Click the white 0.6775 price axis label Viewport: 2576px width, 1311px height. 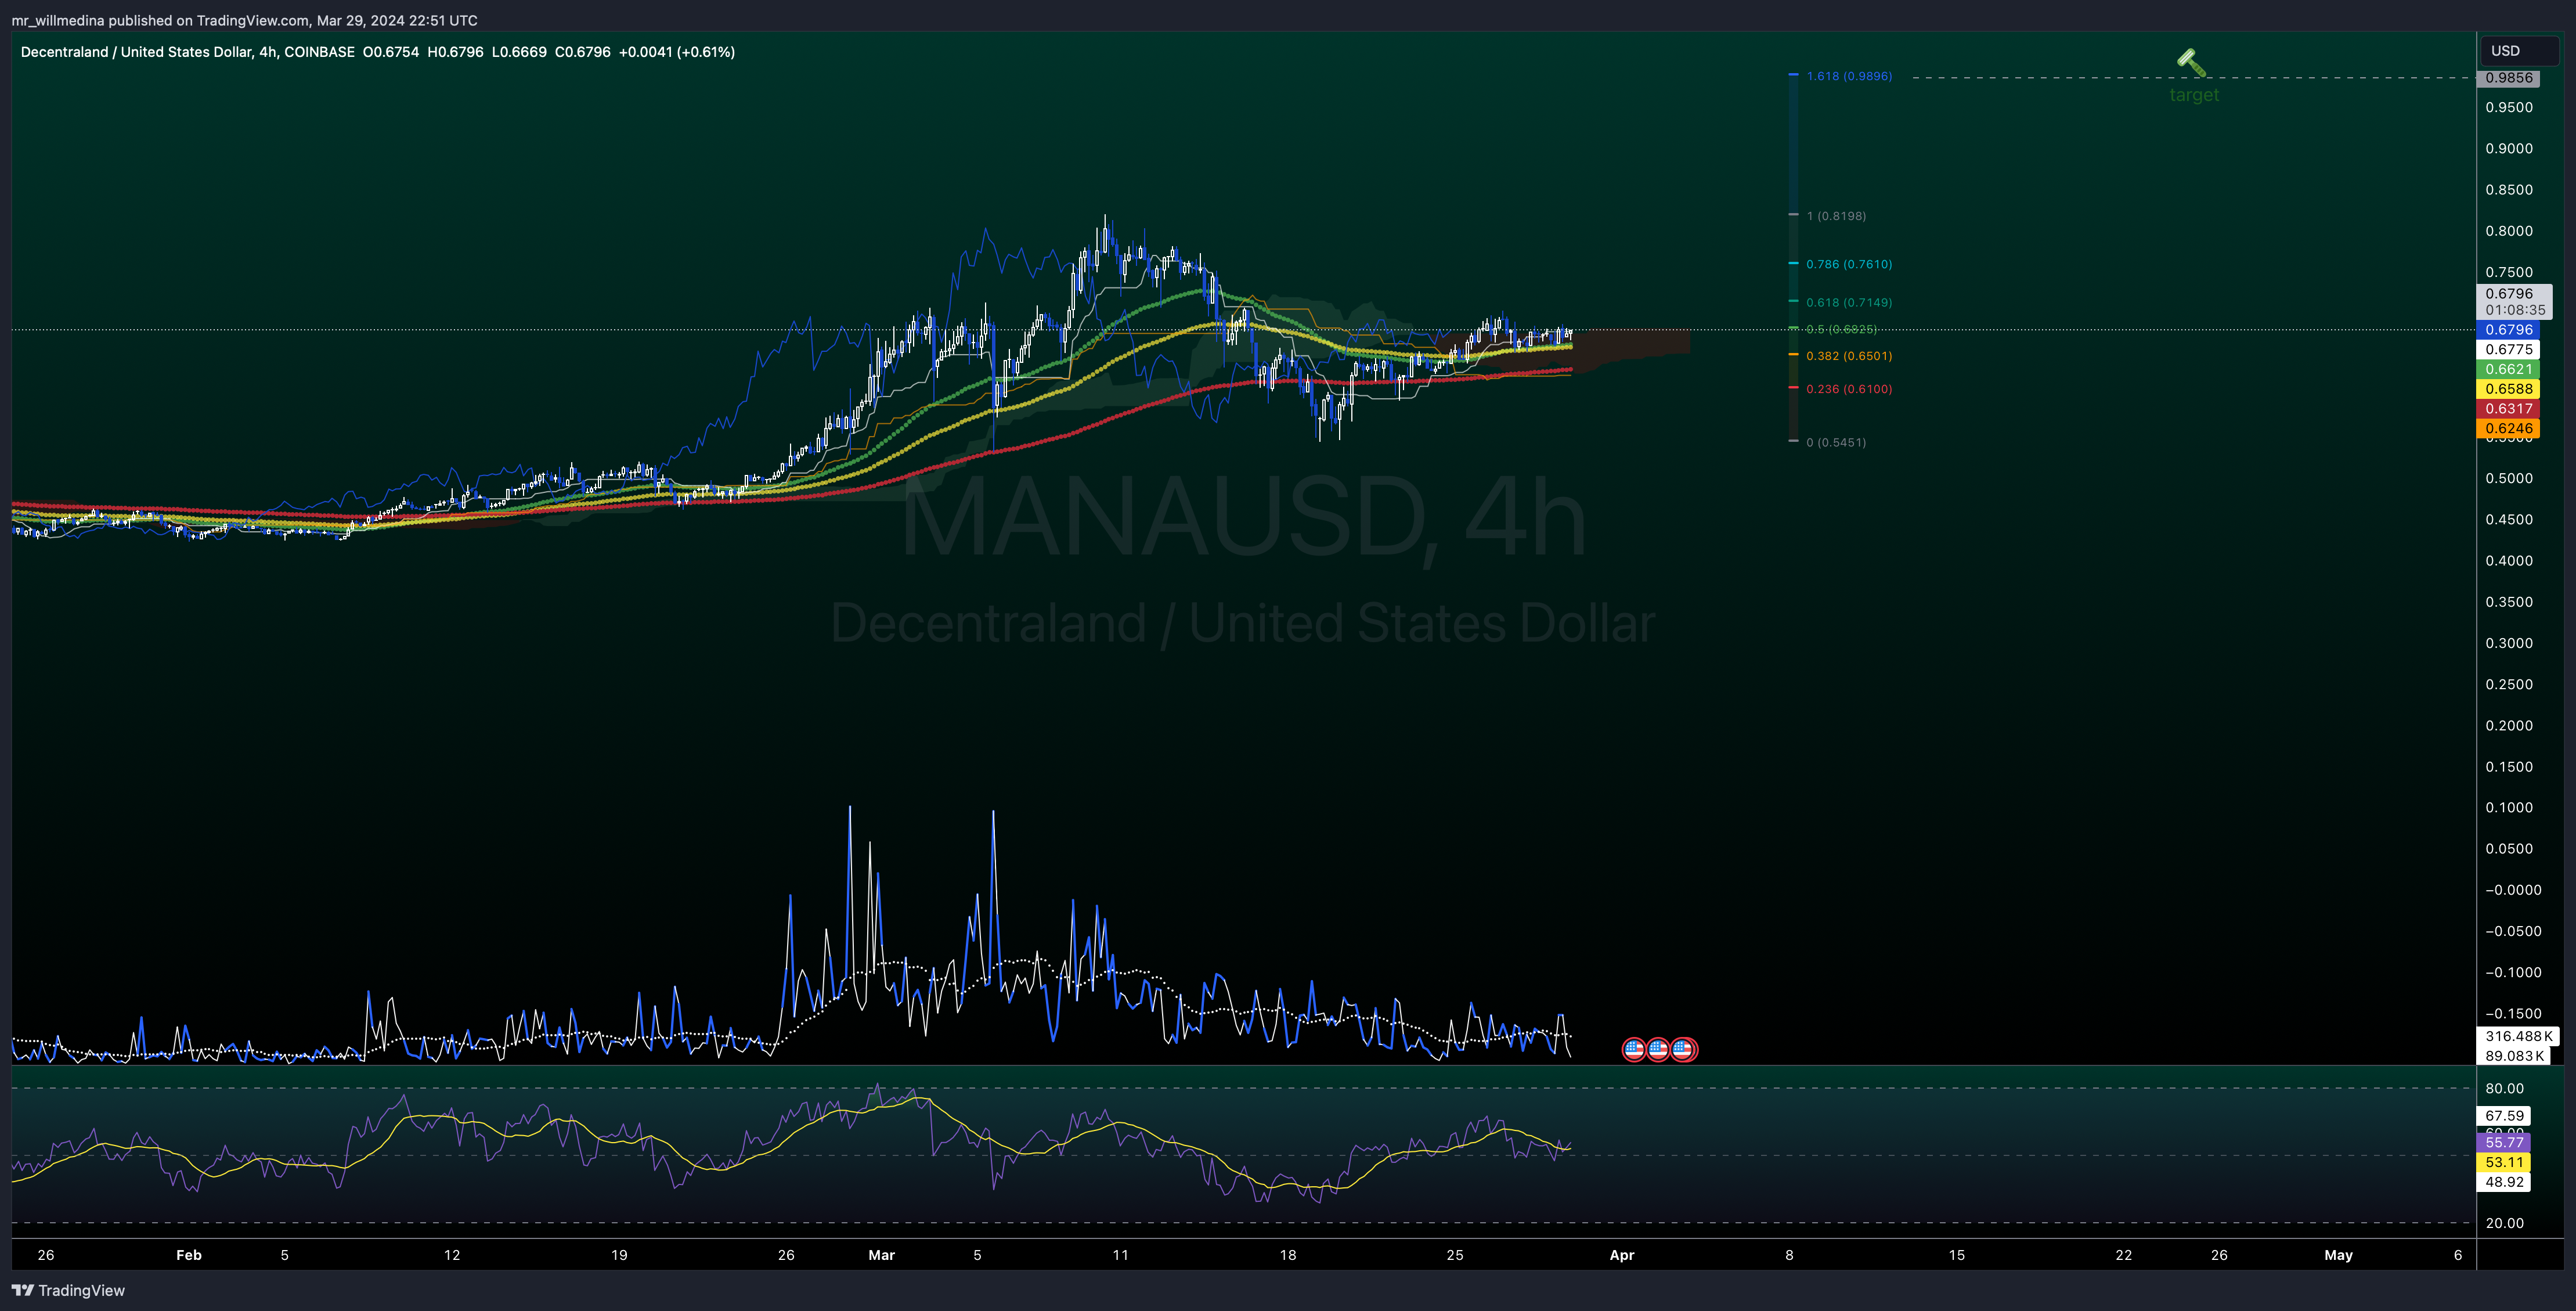pos(2508,350)
